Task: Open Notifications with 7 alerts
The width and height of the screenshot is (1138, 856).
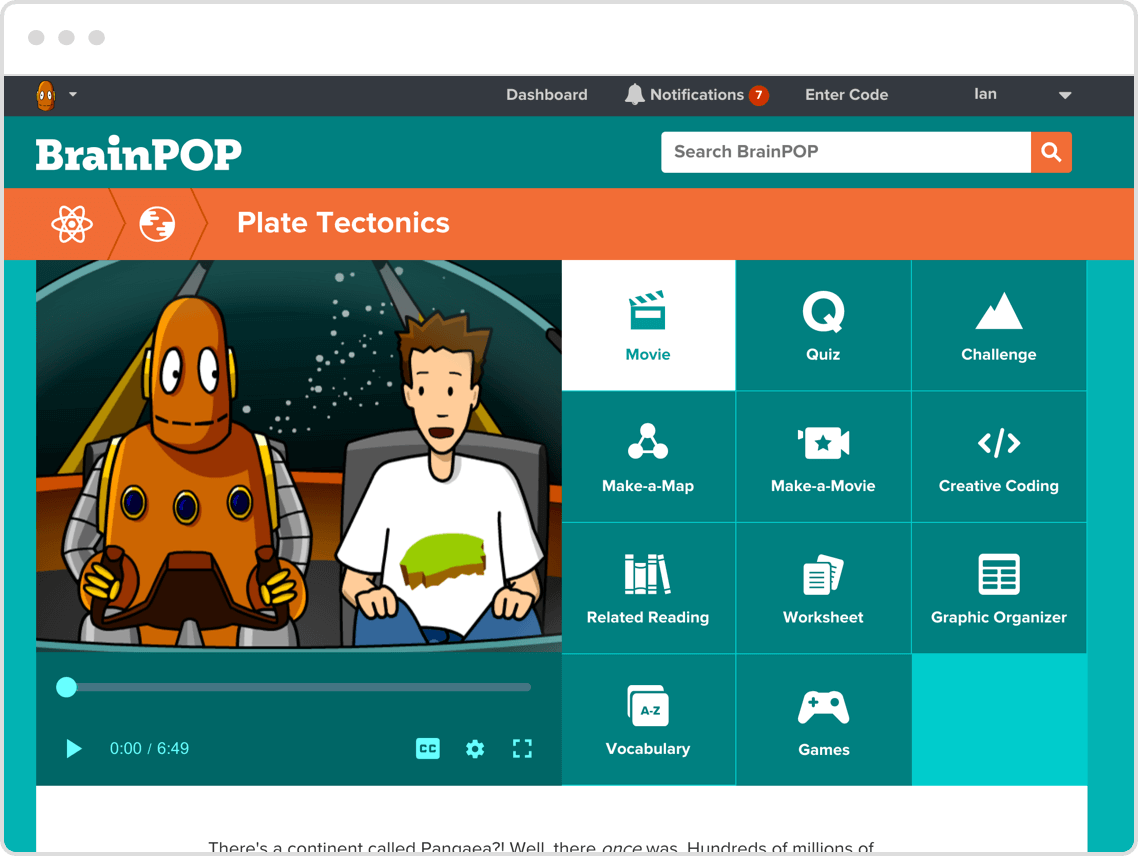Action: [696, 95]
